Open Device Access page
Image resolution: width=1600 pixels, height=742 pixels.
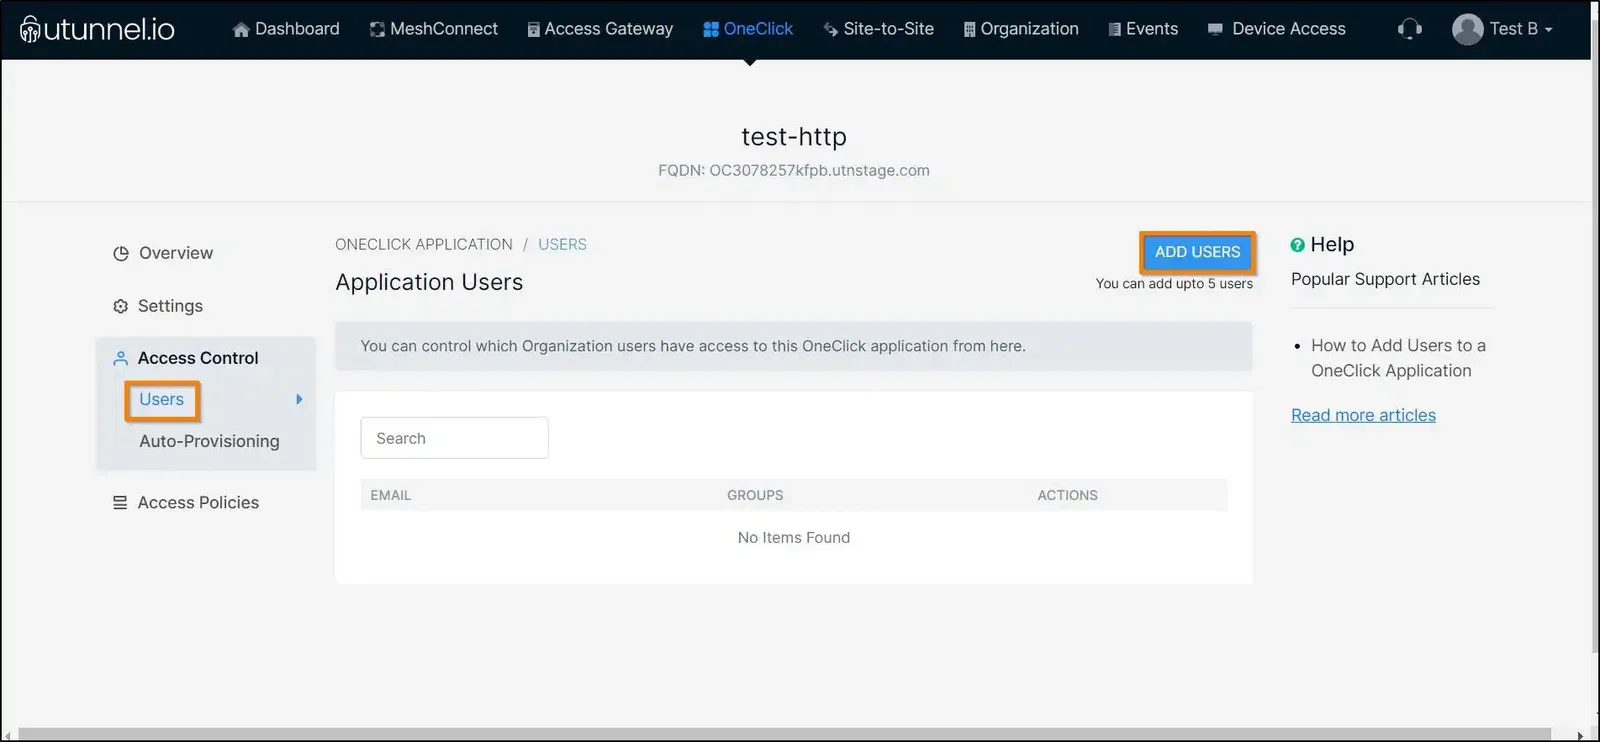click(1276, 29)
